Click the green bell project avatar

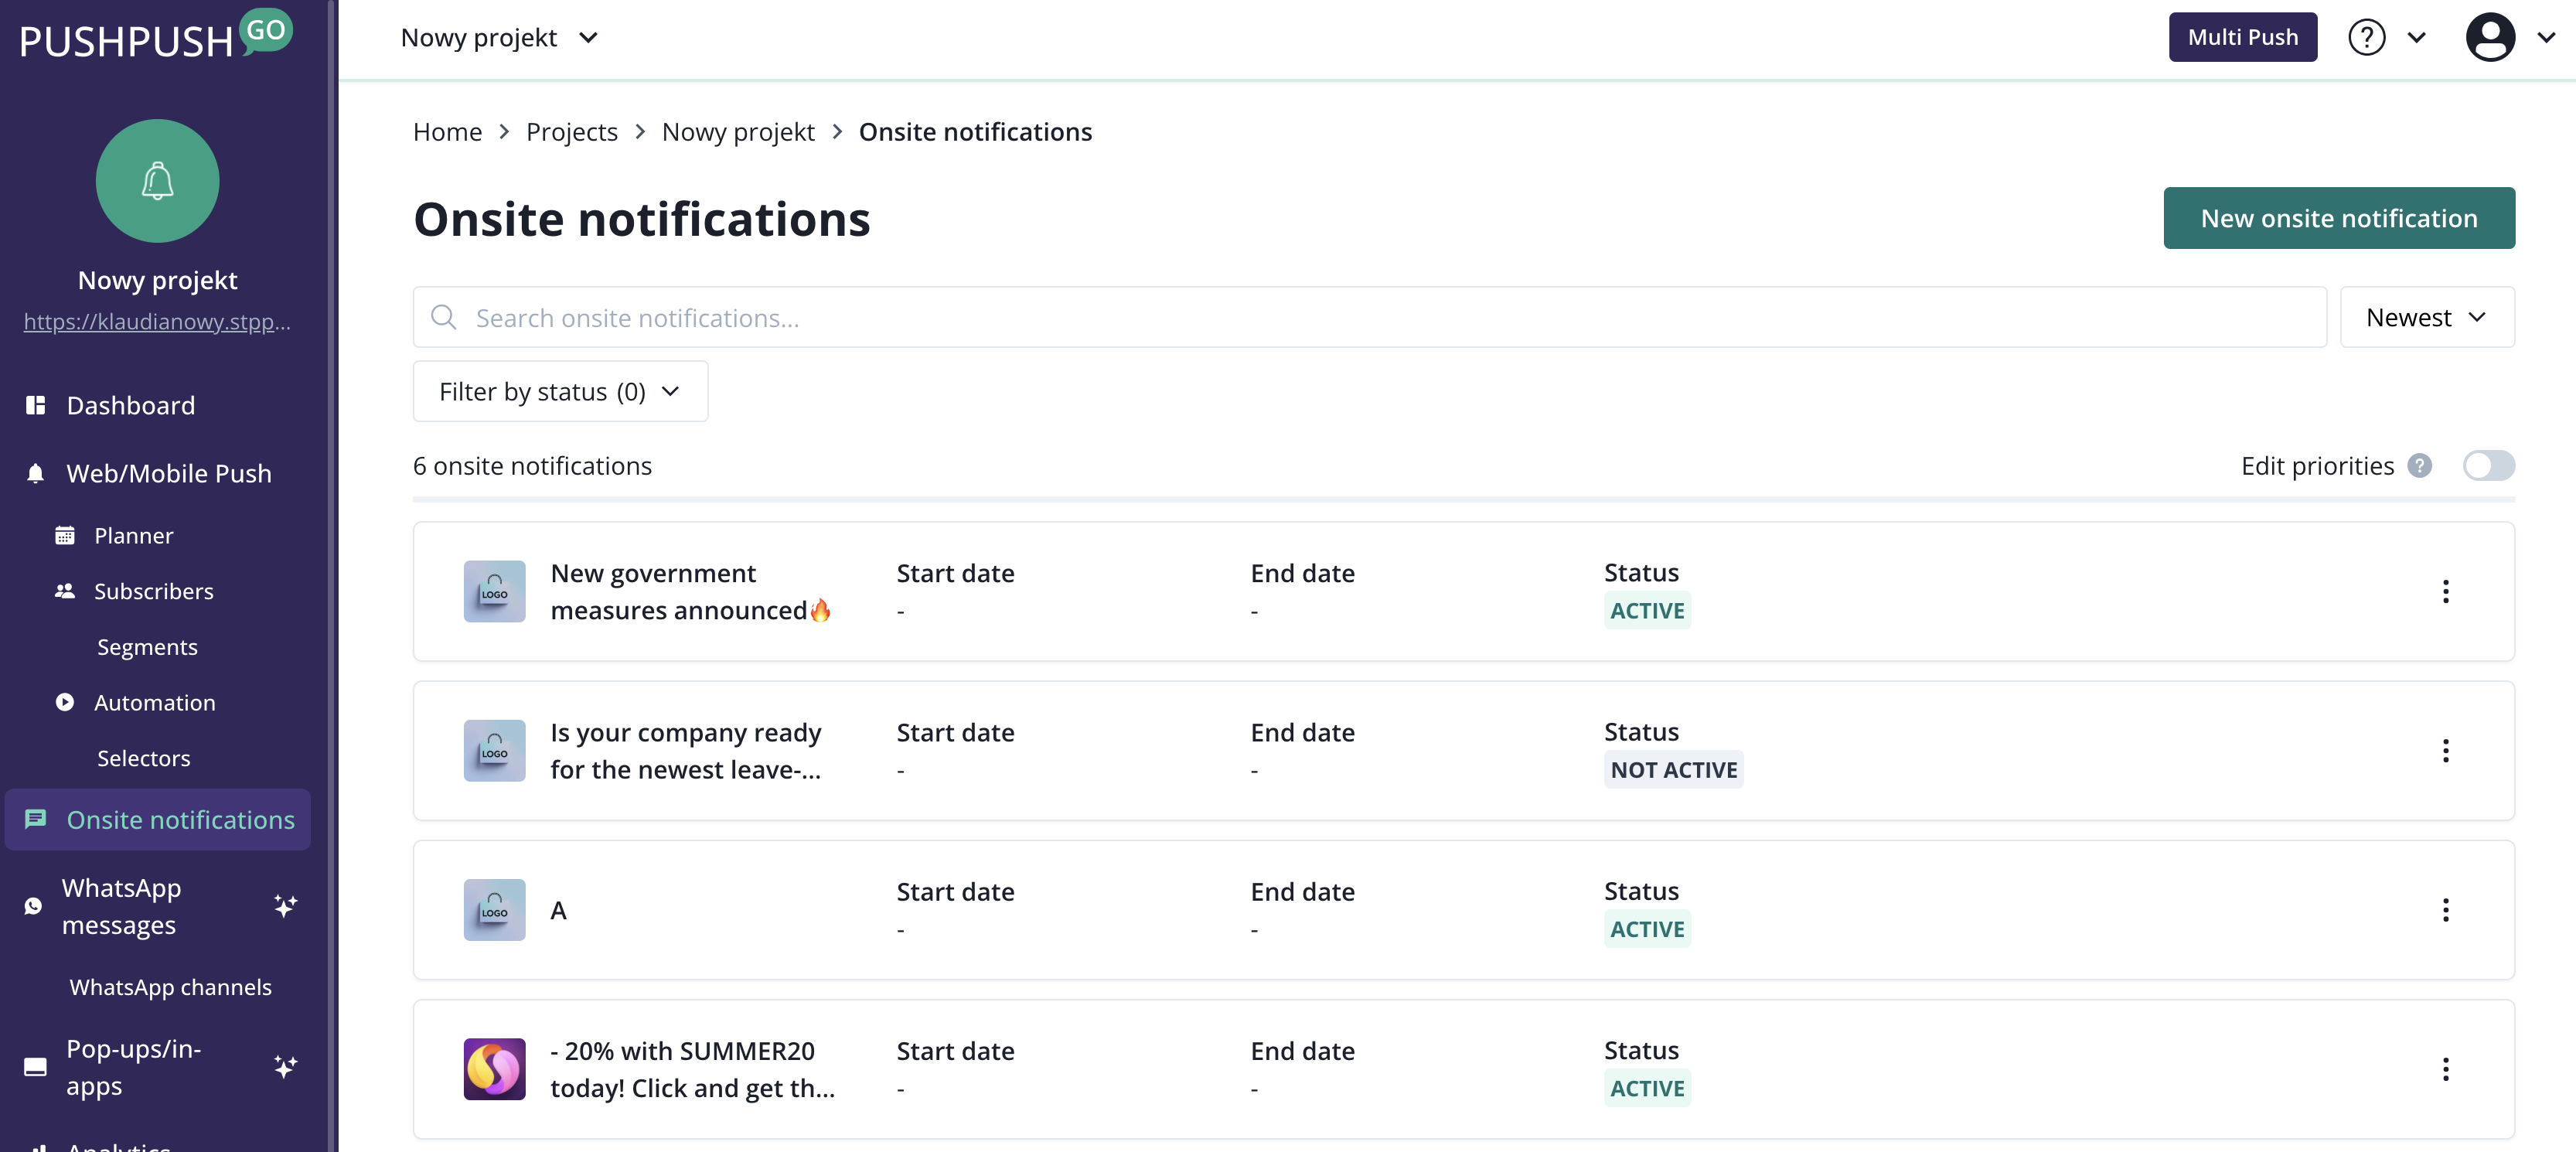(157, 181)
